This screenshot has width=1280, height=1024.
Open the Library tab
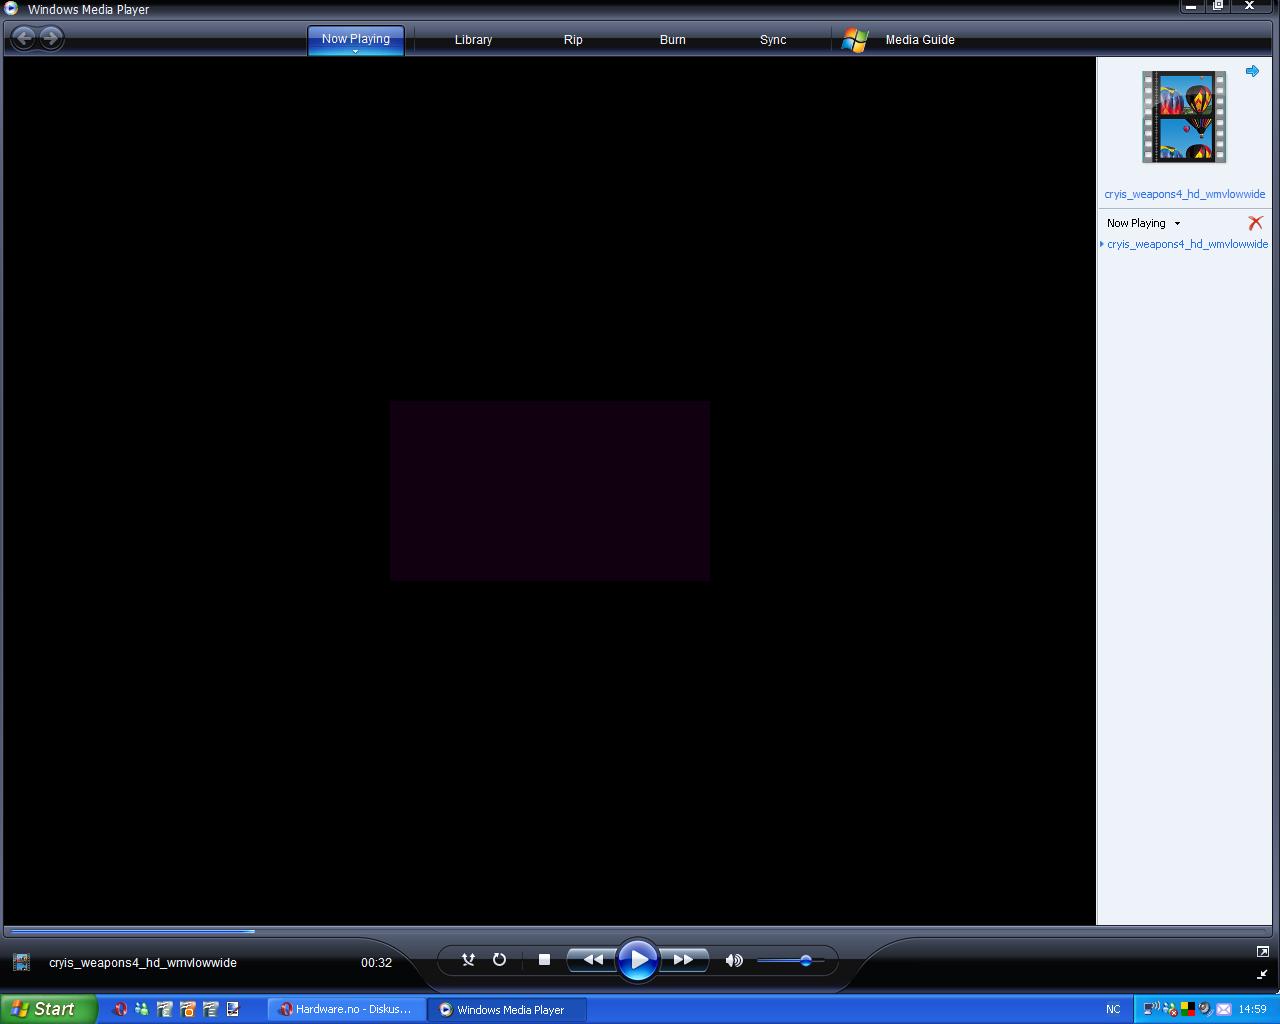[x=473, y=40]
